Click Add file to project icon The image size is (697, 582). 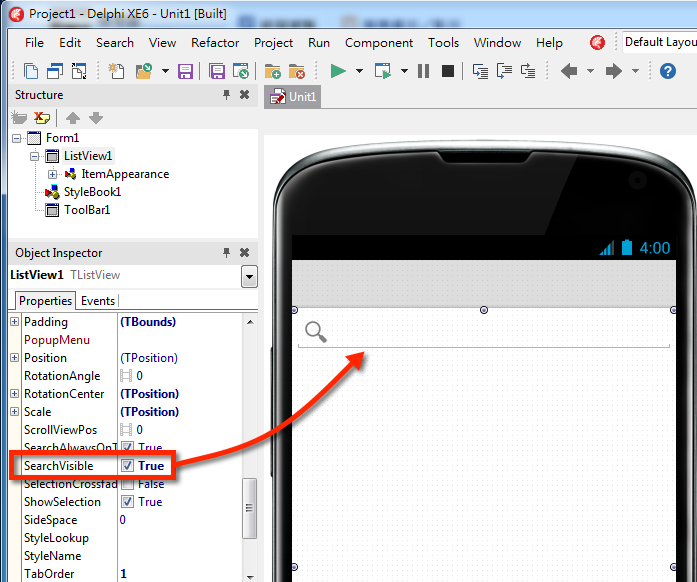tap(272, 71)
